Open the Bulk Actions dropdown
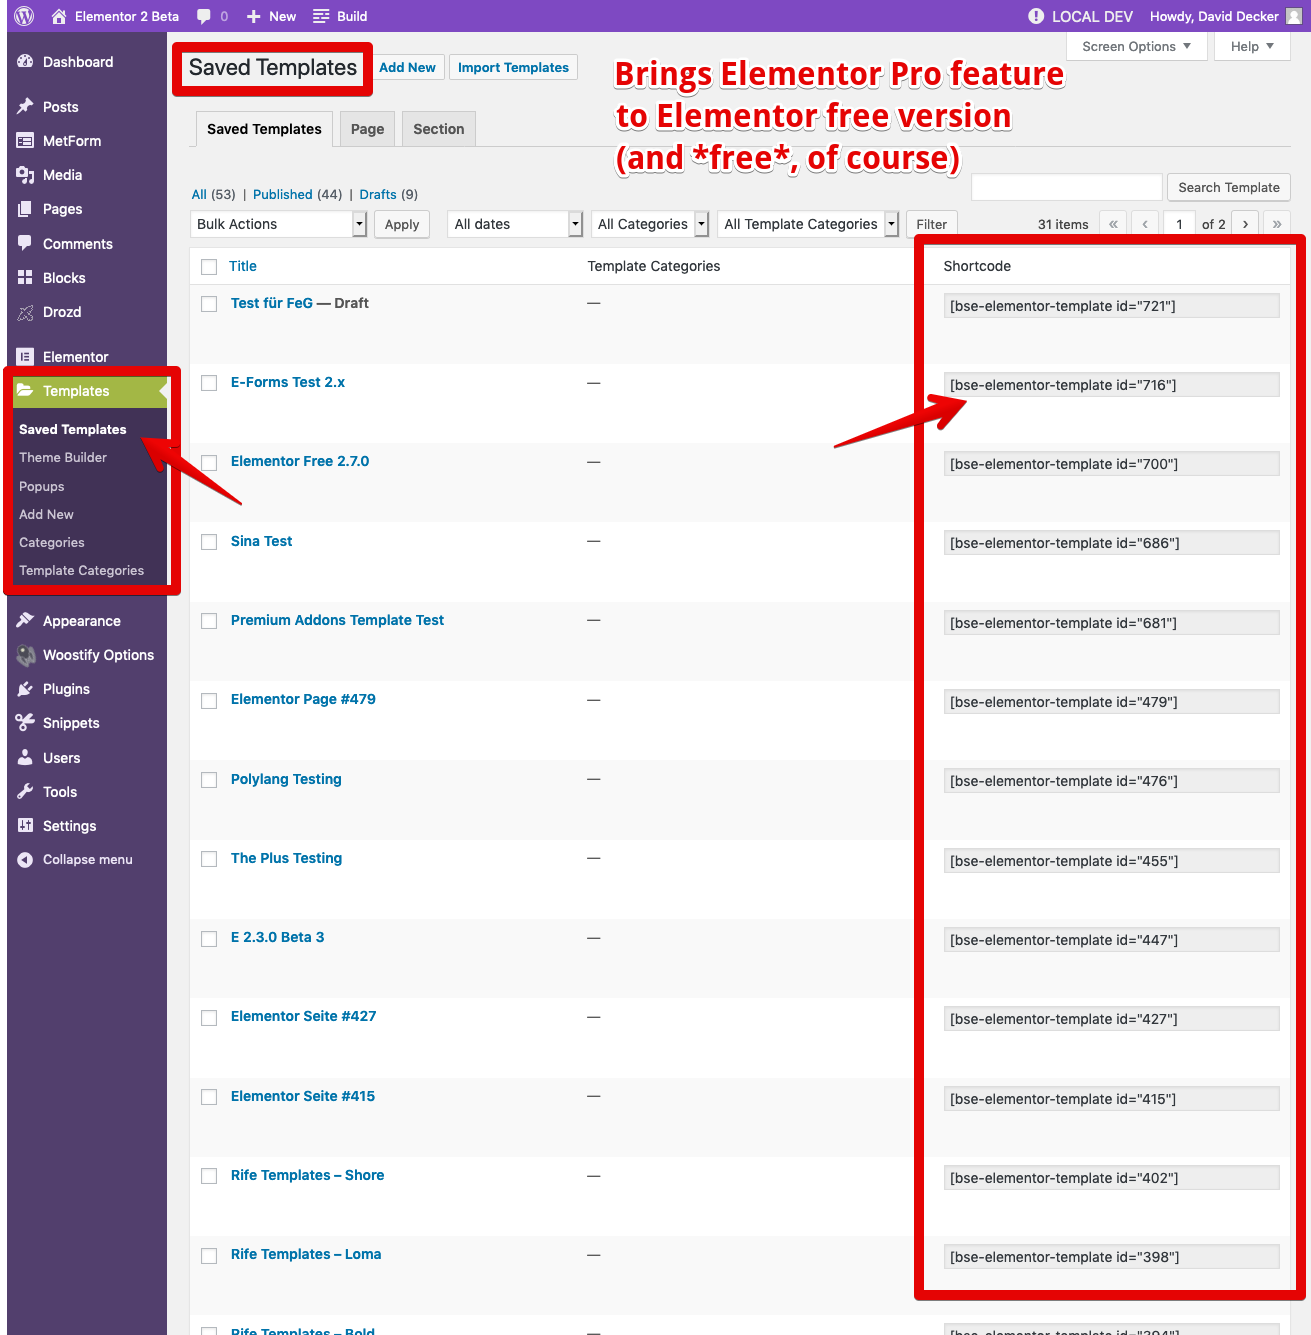Image resolution: width=1311 pixels, height=1335 pixels. [x=279, y=224]
